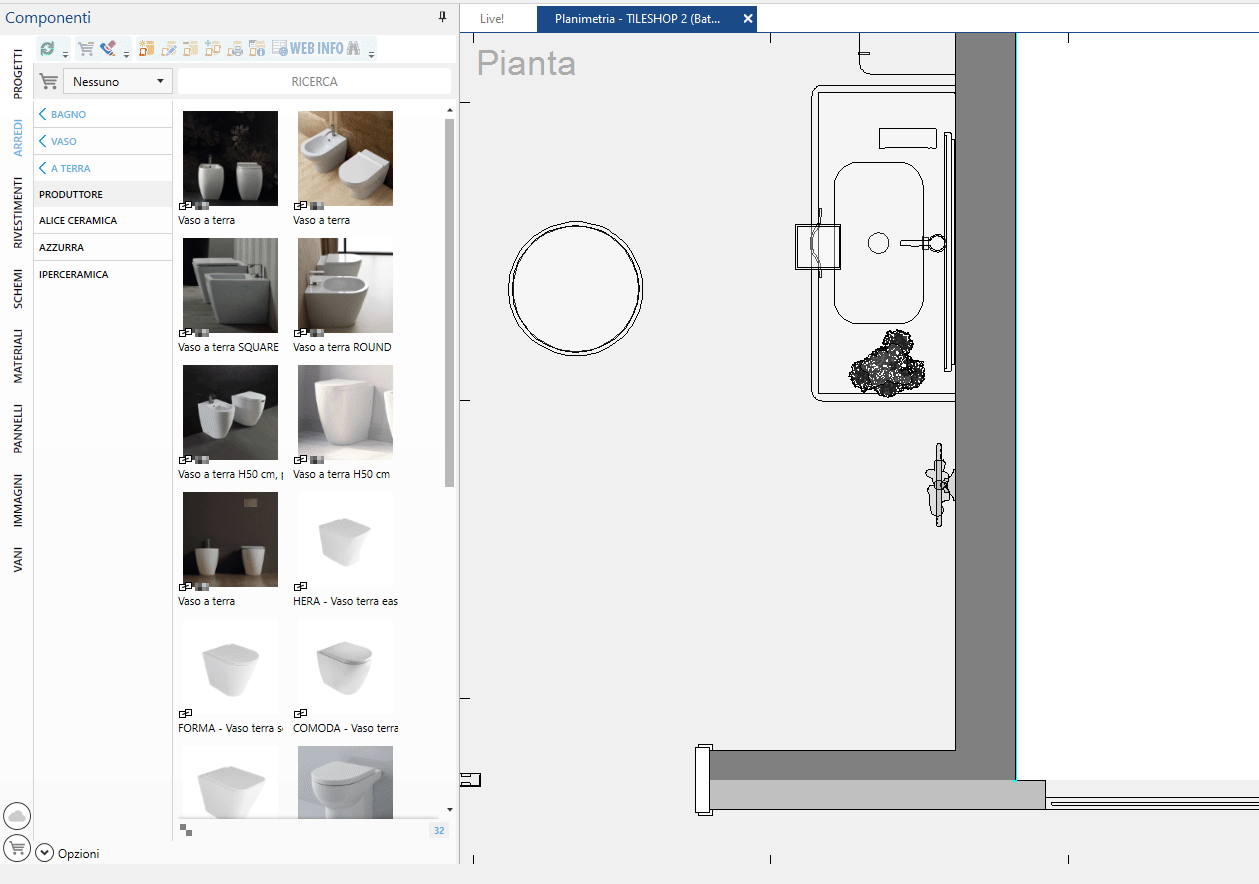The image size is (1259, 884).
Task: Click the shopping cart toolbar icon
Action: pos(86,48)
